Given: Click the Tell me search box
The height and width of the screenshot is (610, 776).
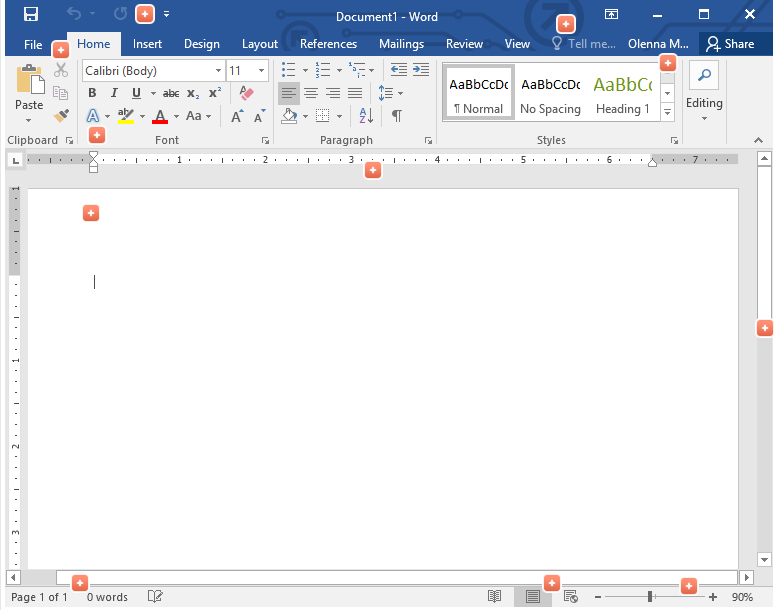Looking at the screenshot, I should [x=584, y=44].
